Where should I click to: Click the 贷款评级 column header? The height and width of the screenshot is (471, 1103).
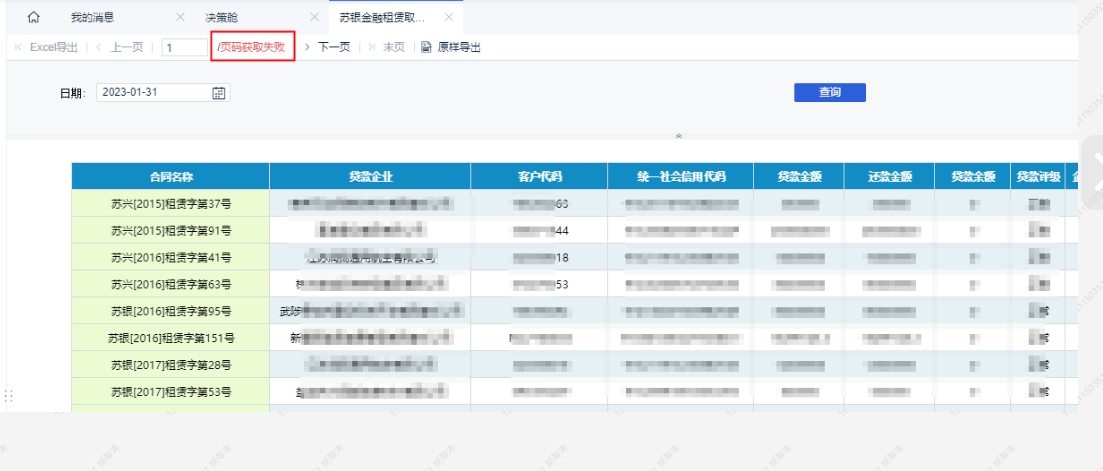1038,176
